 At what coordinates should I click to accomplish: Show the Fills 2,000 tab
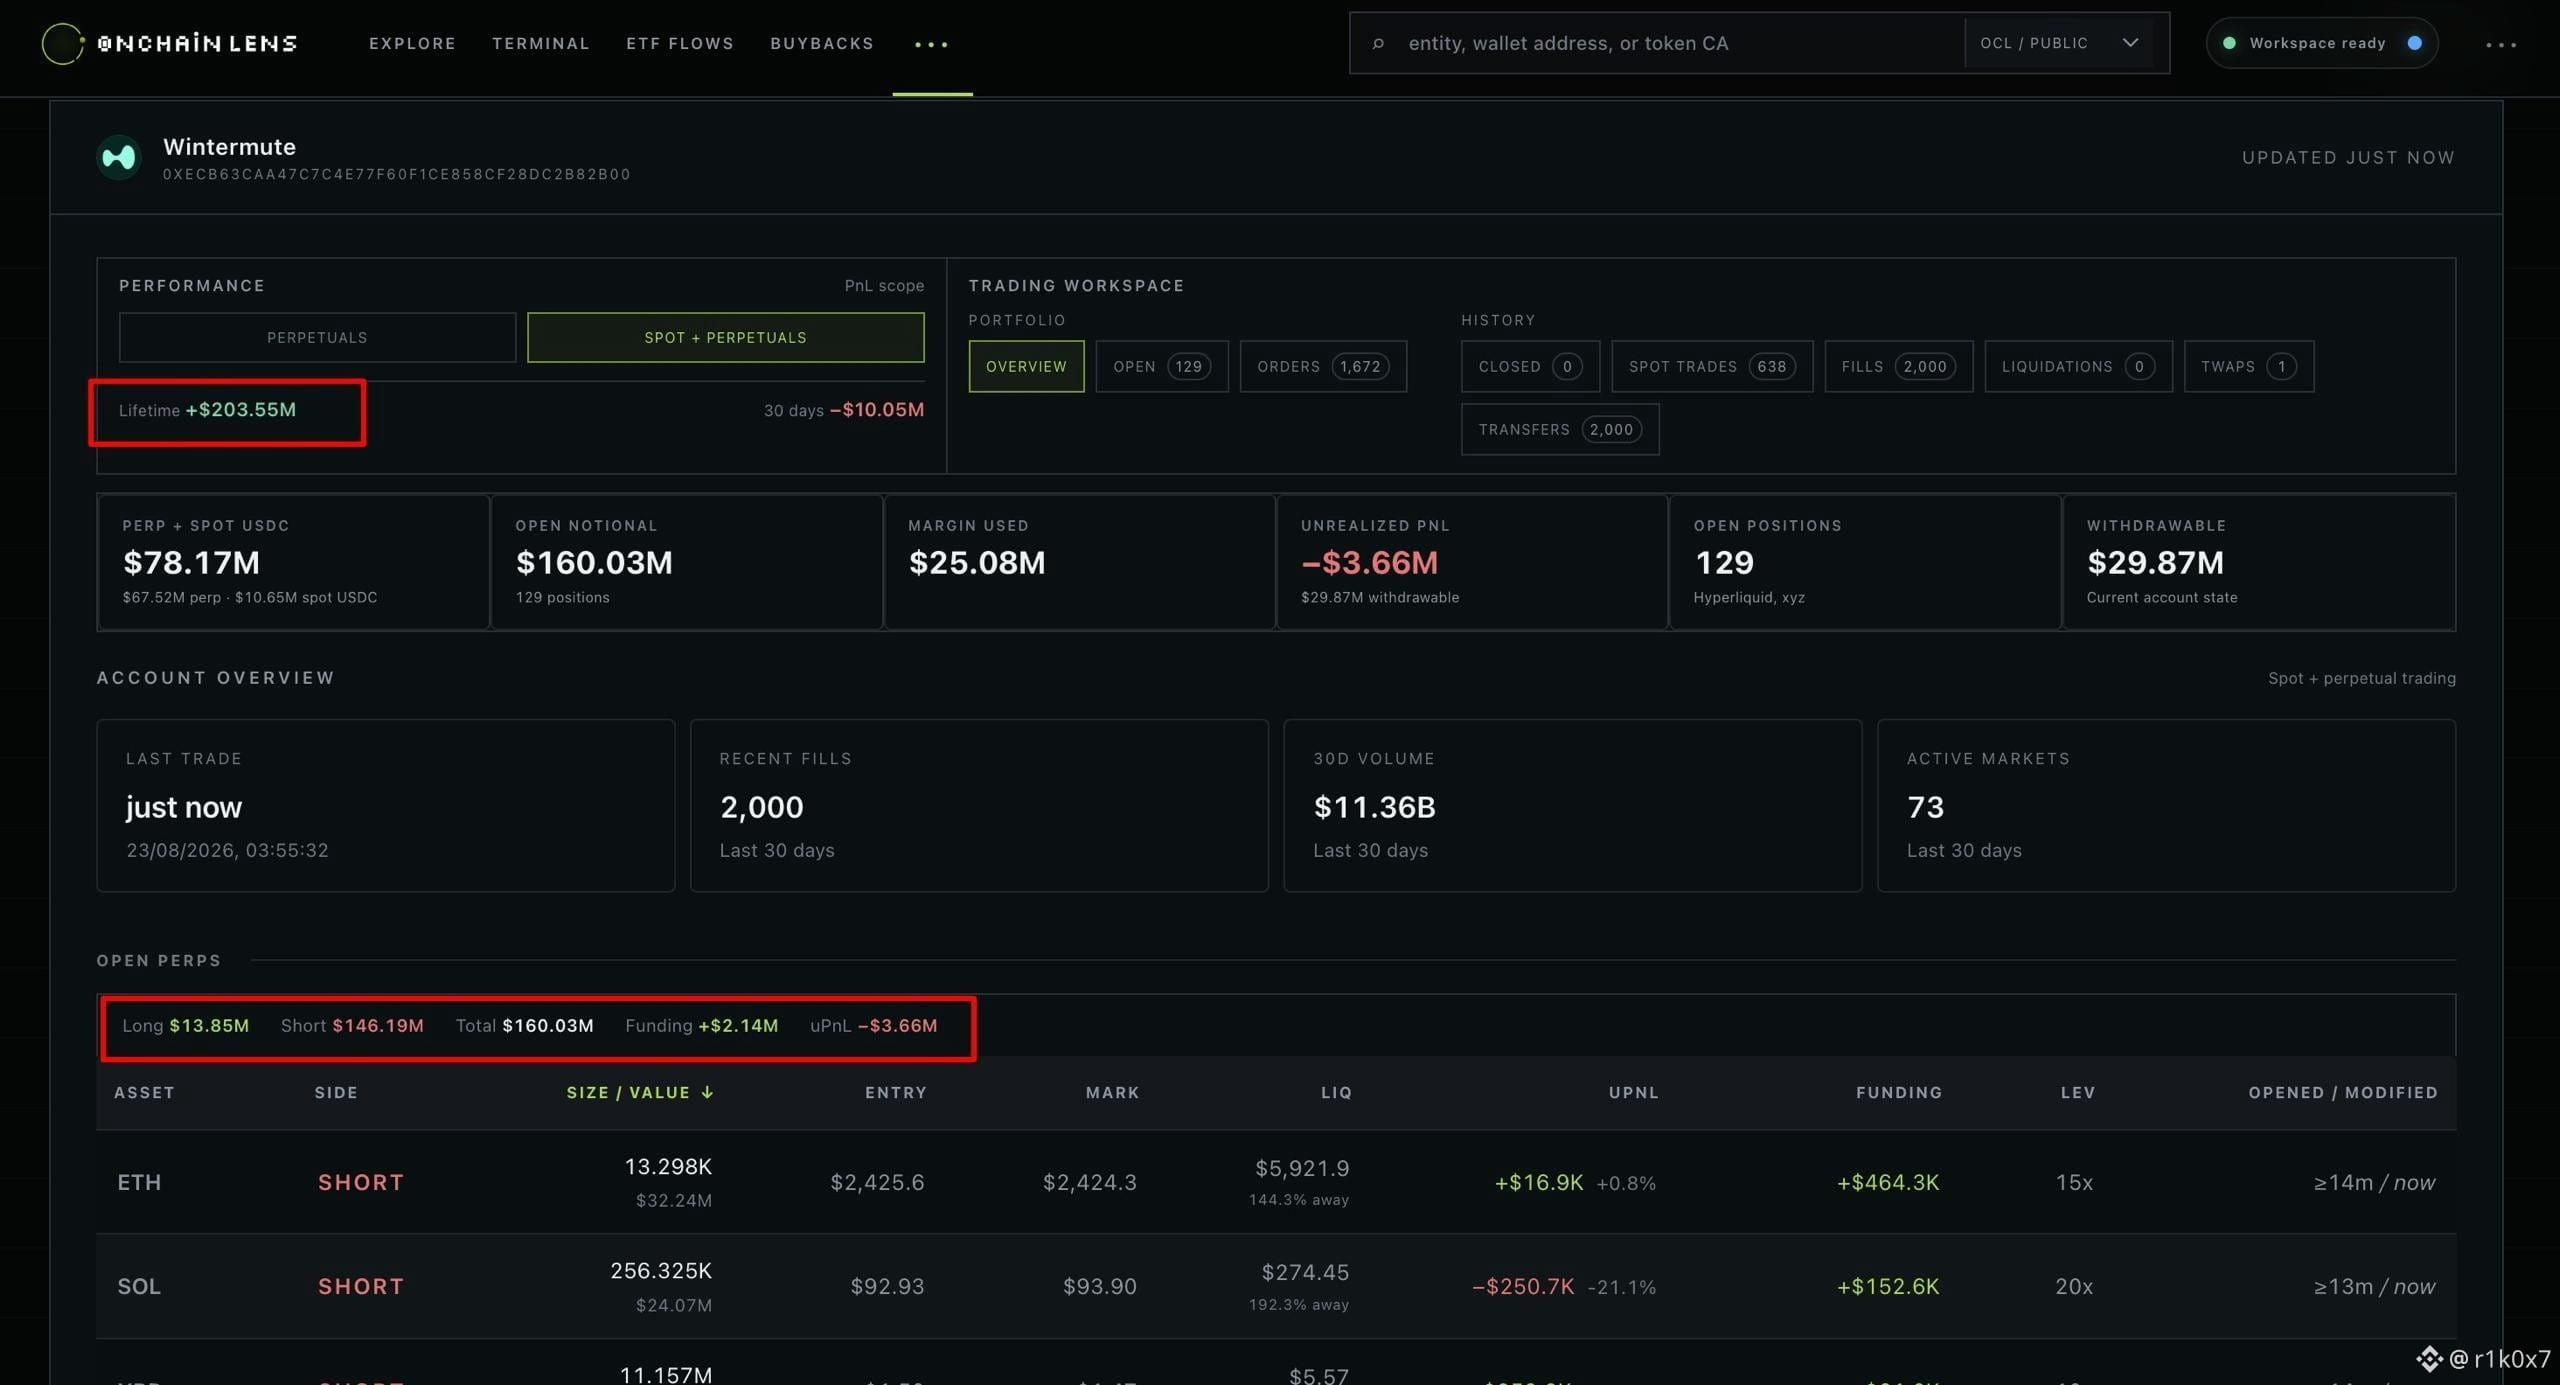[1898, 366]
